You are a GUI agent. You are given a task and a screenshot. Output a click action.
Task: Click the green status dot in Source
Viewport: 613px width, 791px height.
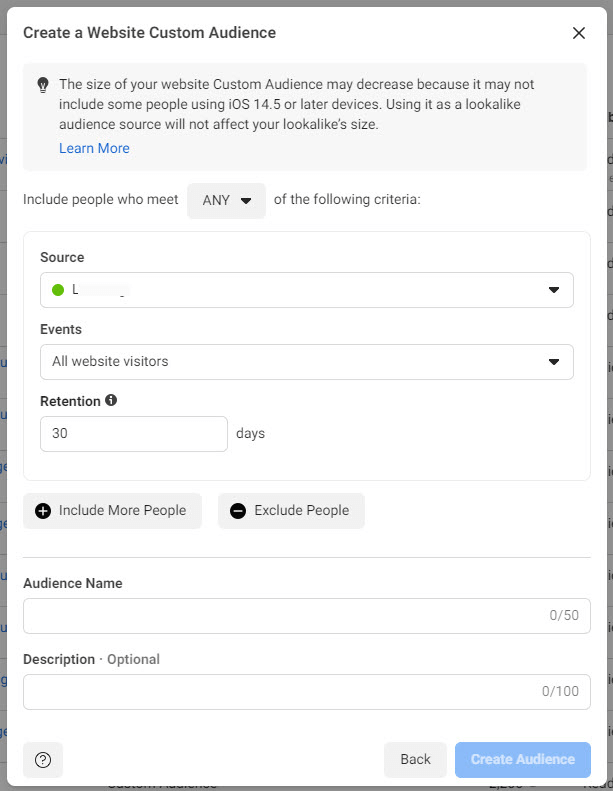[x=58, y=290]
